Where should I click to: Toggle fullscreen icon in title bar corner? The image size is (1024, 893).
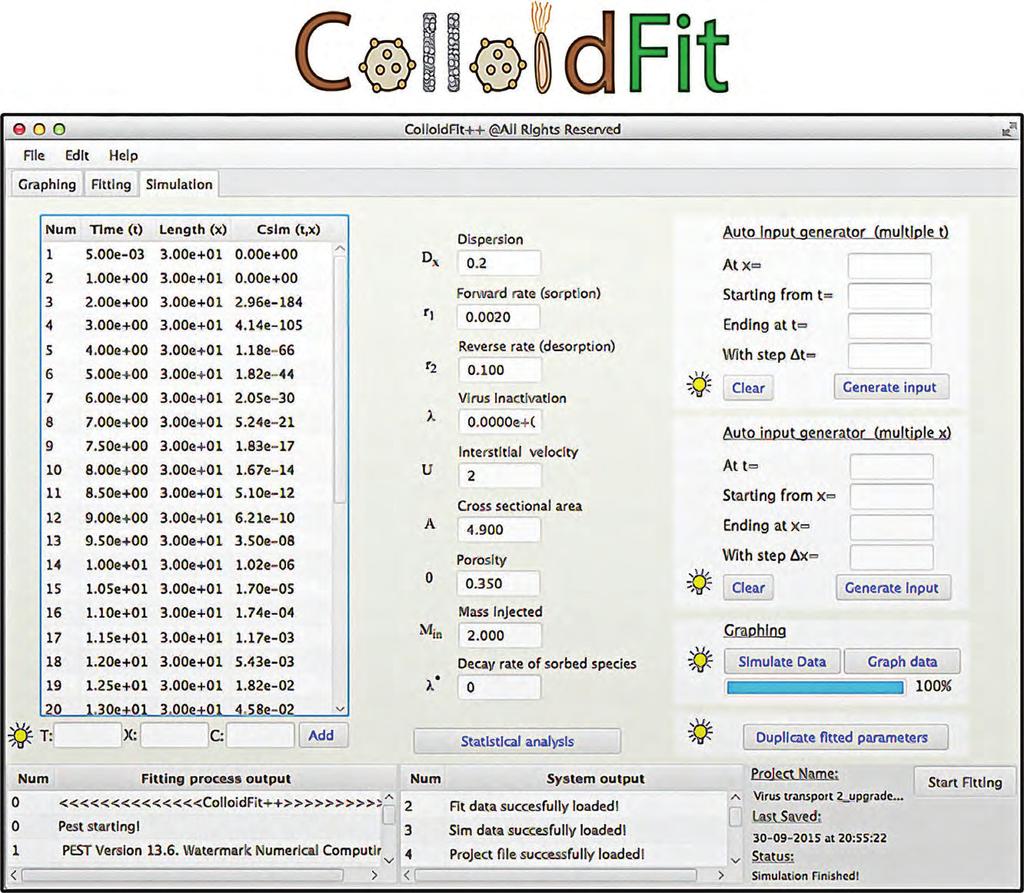click(1009, 128)
